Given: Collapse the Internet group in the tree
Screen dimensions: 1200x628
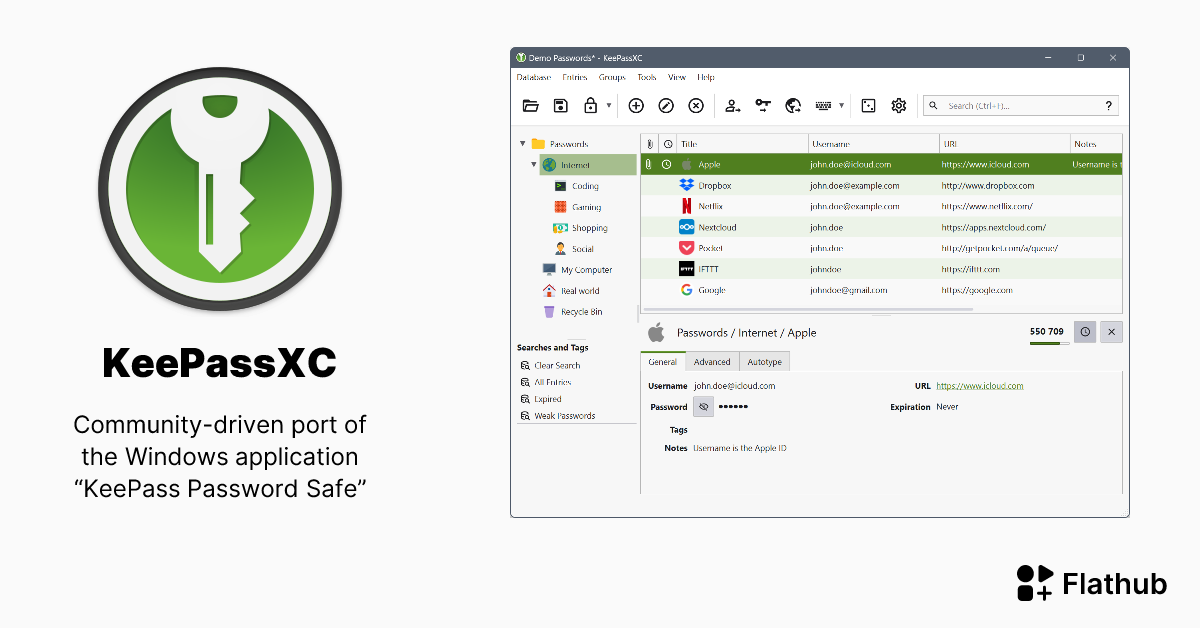Looking at the screenshot, I should (x=534, y=165).
